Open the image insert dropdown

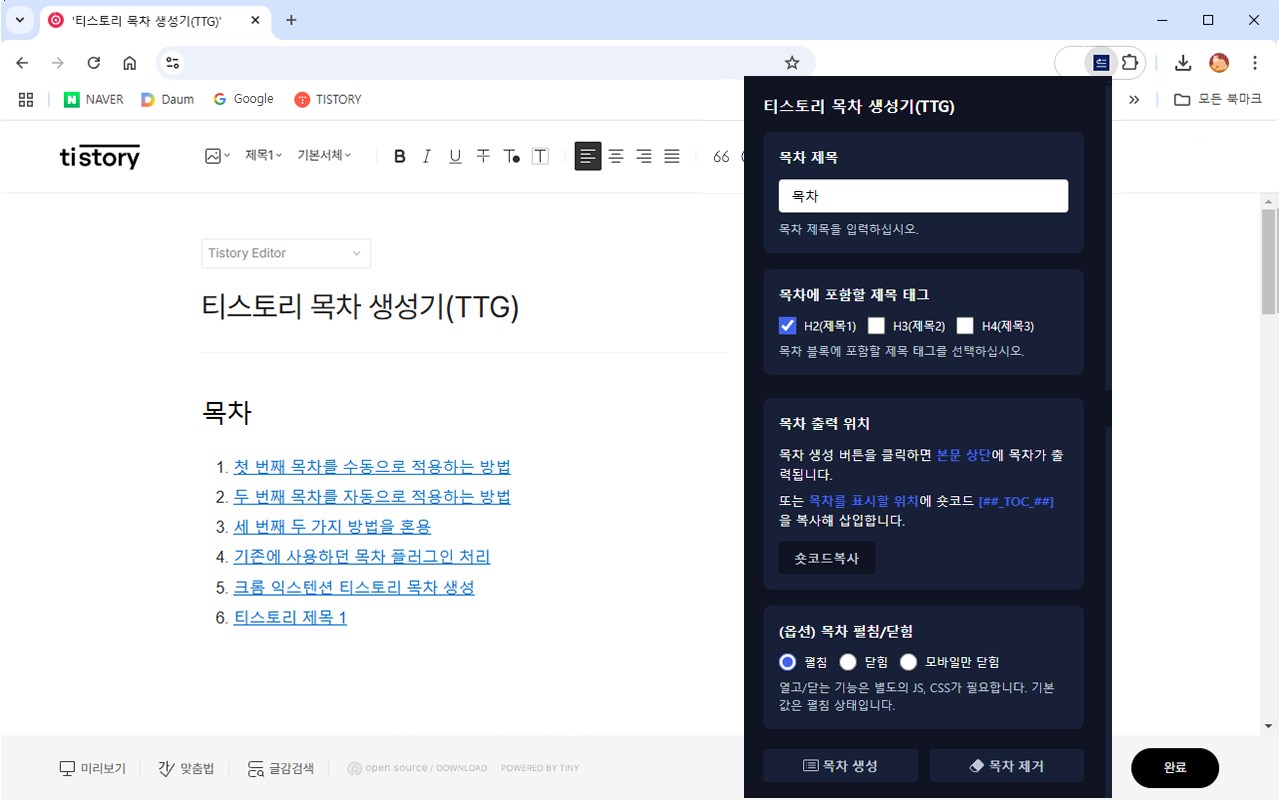coord(217,156)
